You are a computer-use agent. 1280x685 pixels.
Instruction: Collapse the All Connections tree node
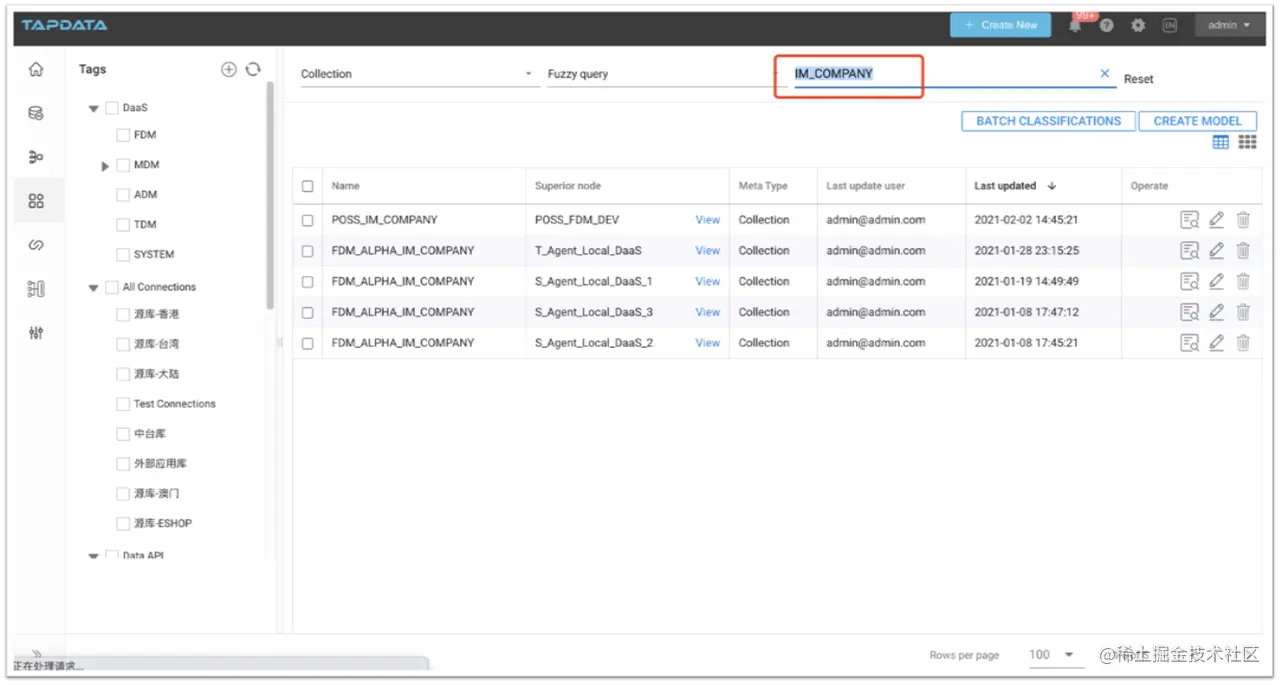click(94, 288)
